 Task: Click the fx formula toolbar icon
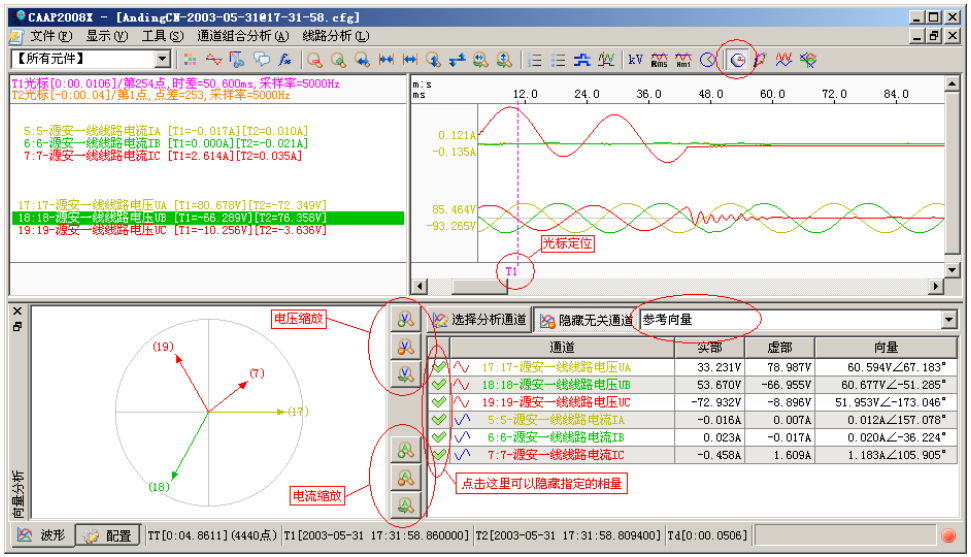coord(285,60)
